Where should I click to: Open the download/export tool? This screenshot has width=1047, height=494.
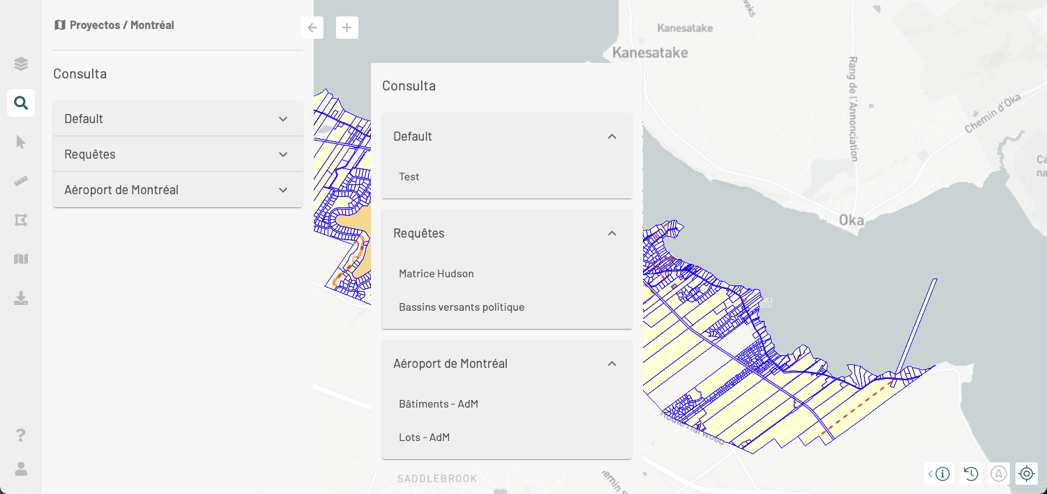click(x=21, y=298)
